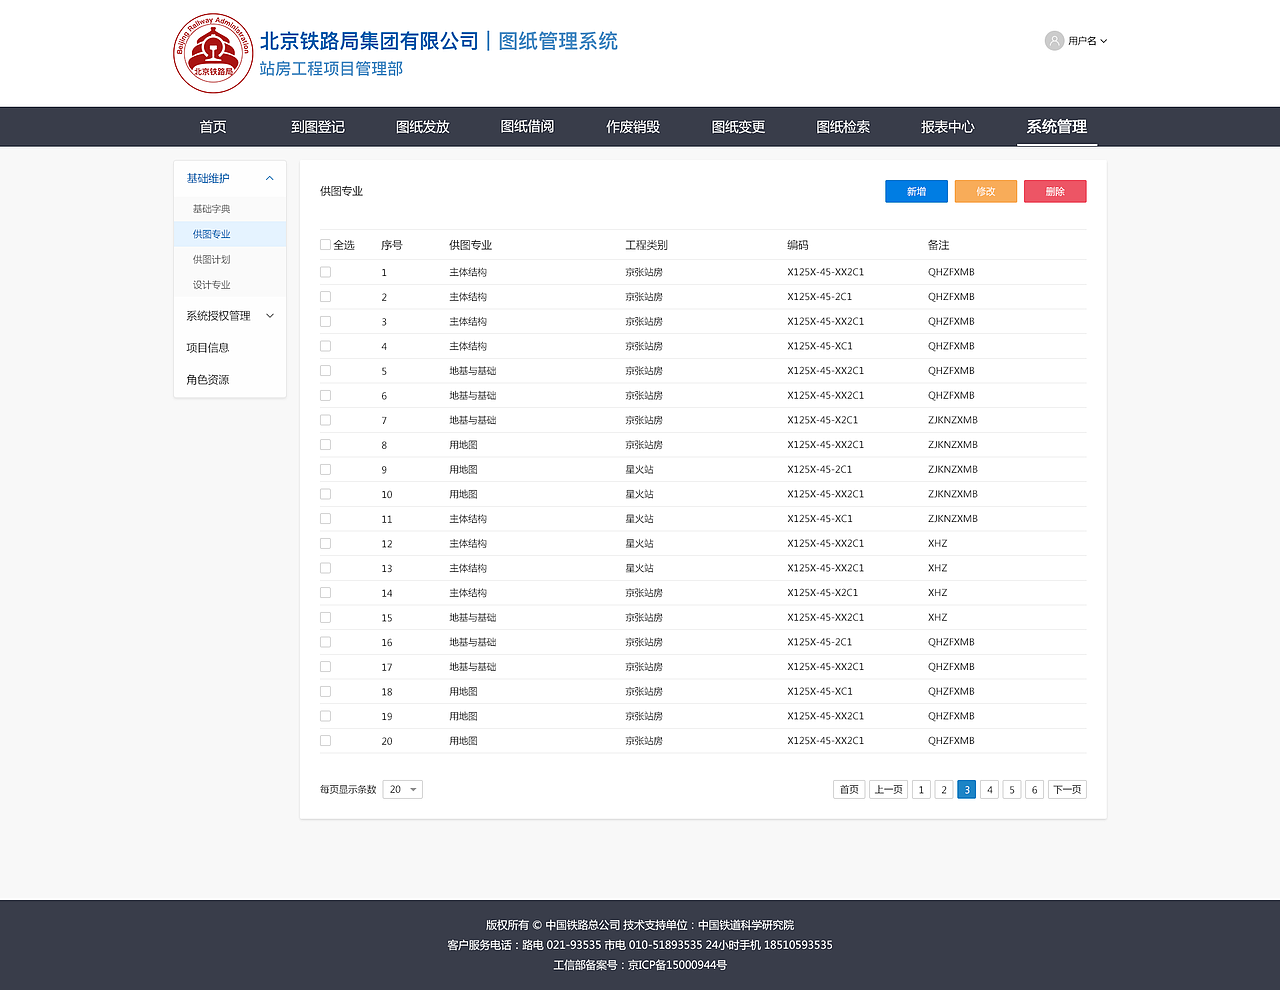
Task: Click the blue 新增 add button
Action: (915, 190)
